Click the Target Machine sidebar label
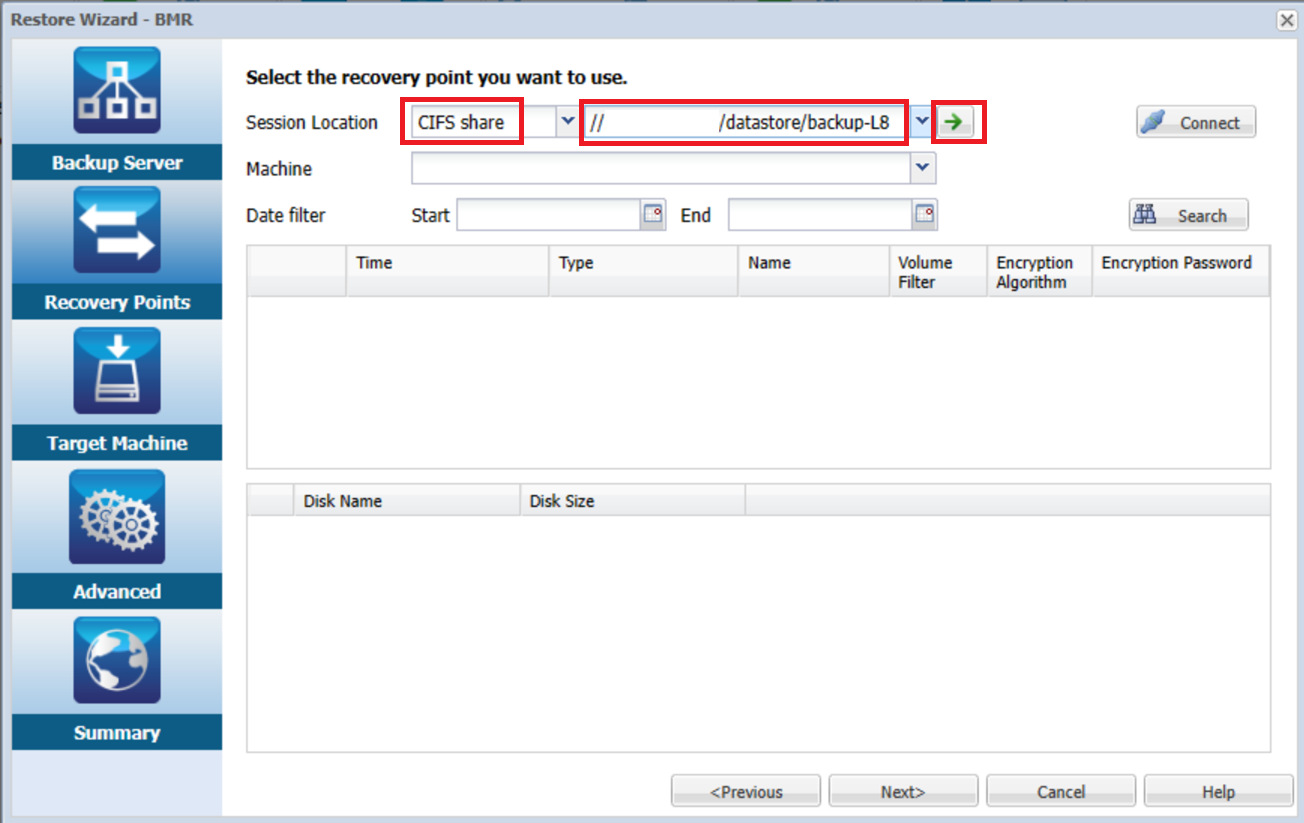Screen dimensions: 1304x823 pos(117,443)
